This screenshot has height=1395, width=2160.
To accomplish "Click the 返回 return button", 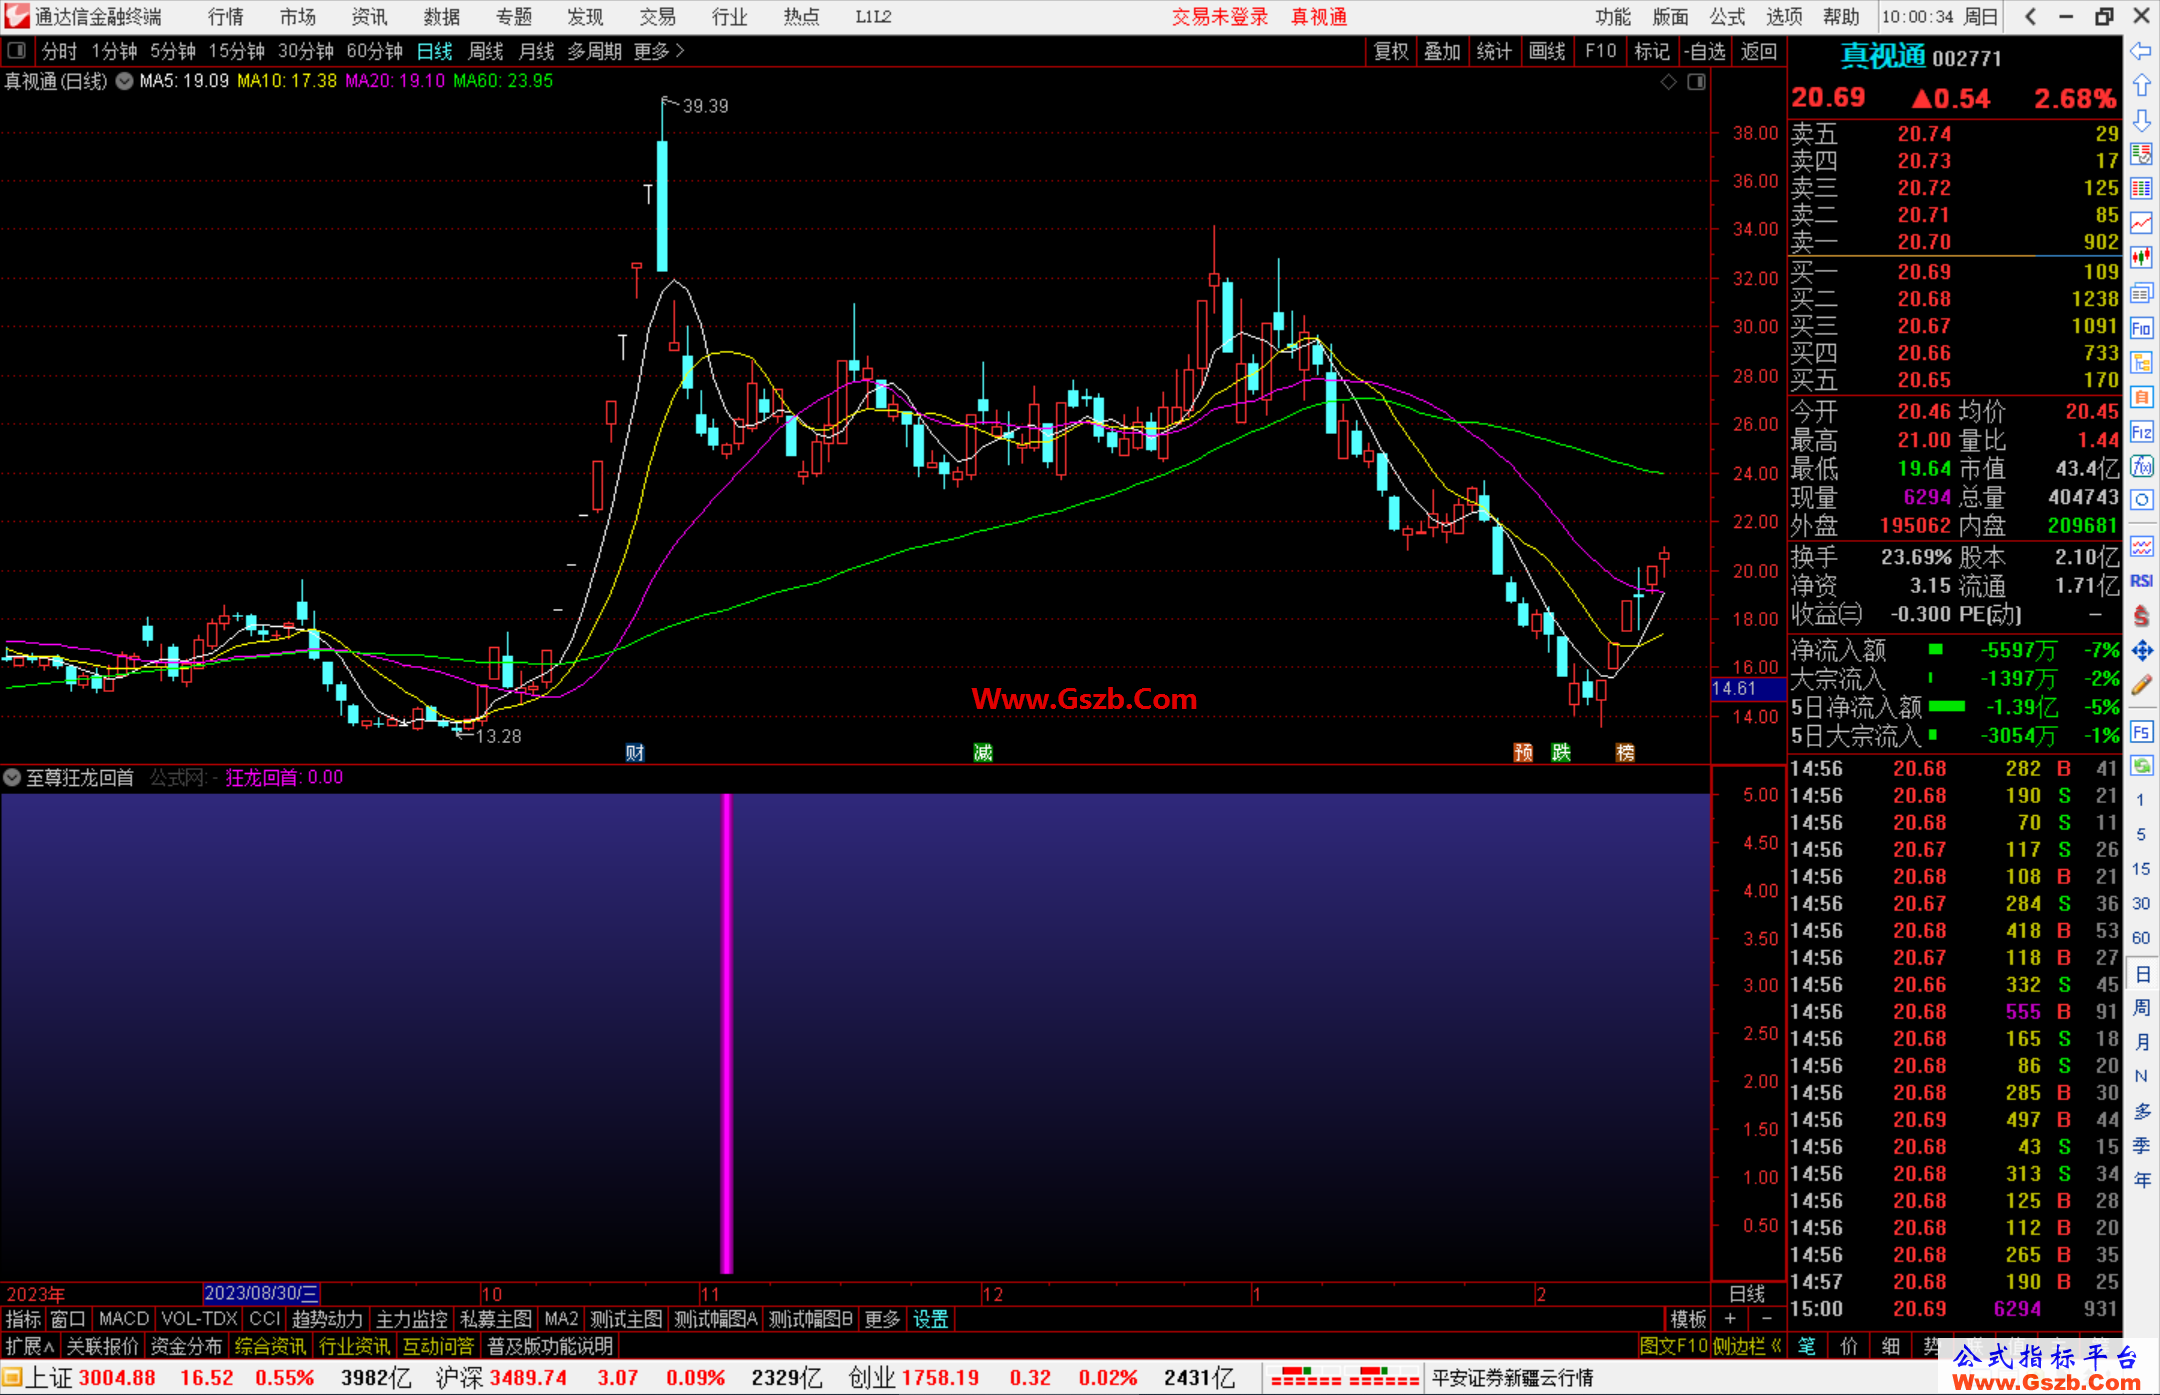I will point(1758,51).
